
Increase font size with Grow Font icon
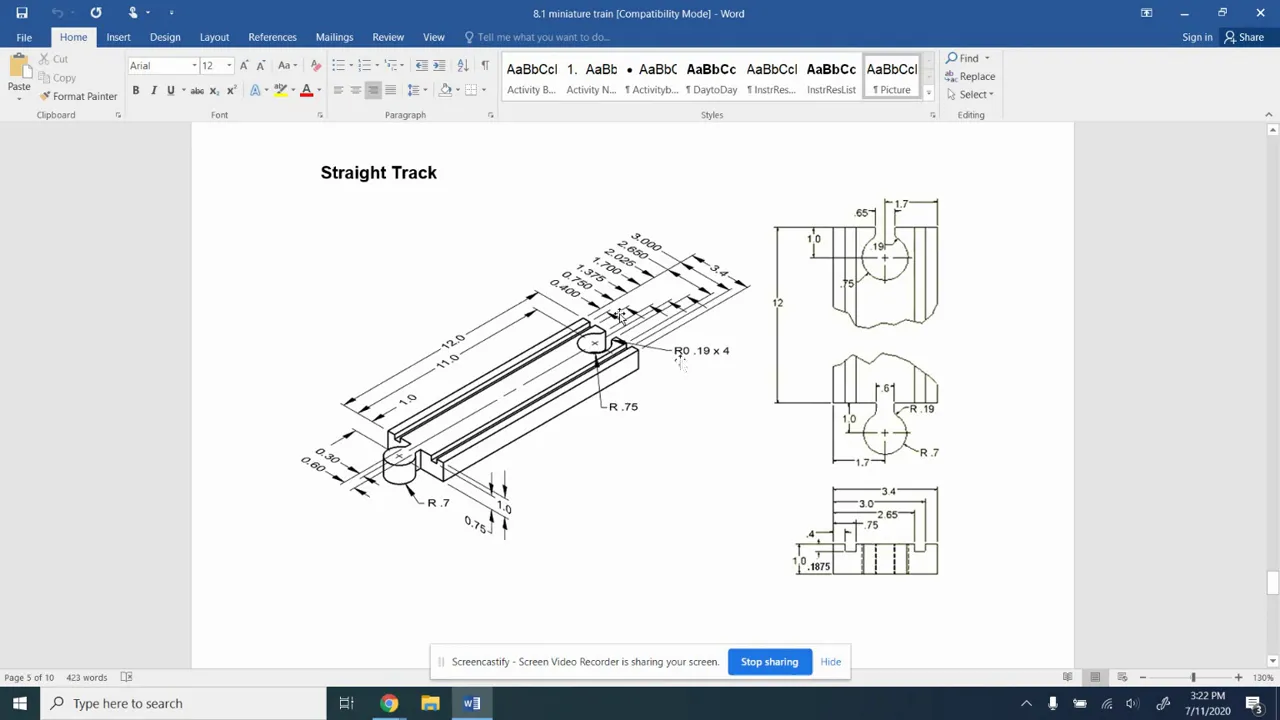(244, 66)
